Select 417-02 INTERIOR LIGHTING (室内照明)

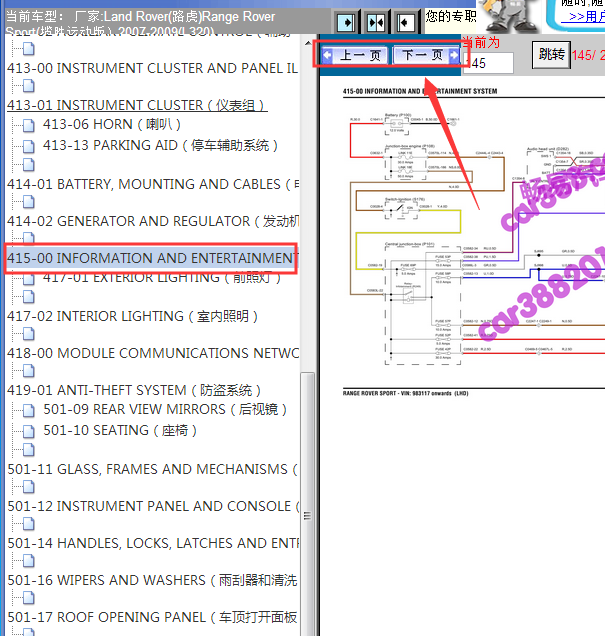click(133, 316)
